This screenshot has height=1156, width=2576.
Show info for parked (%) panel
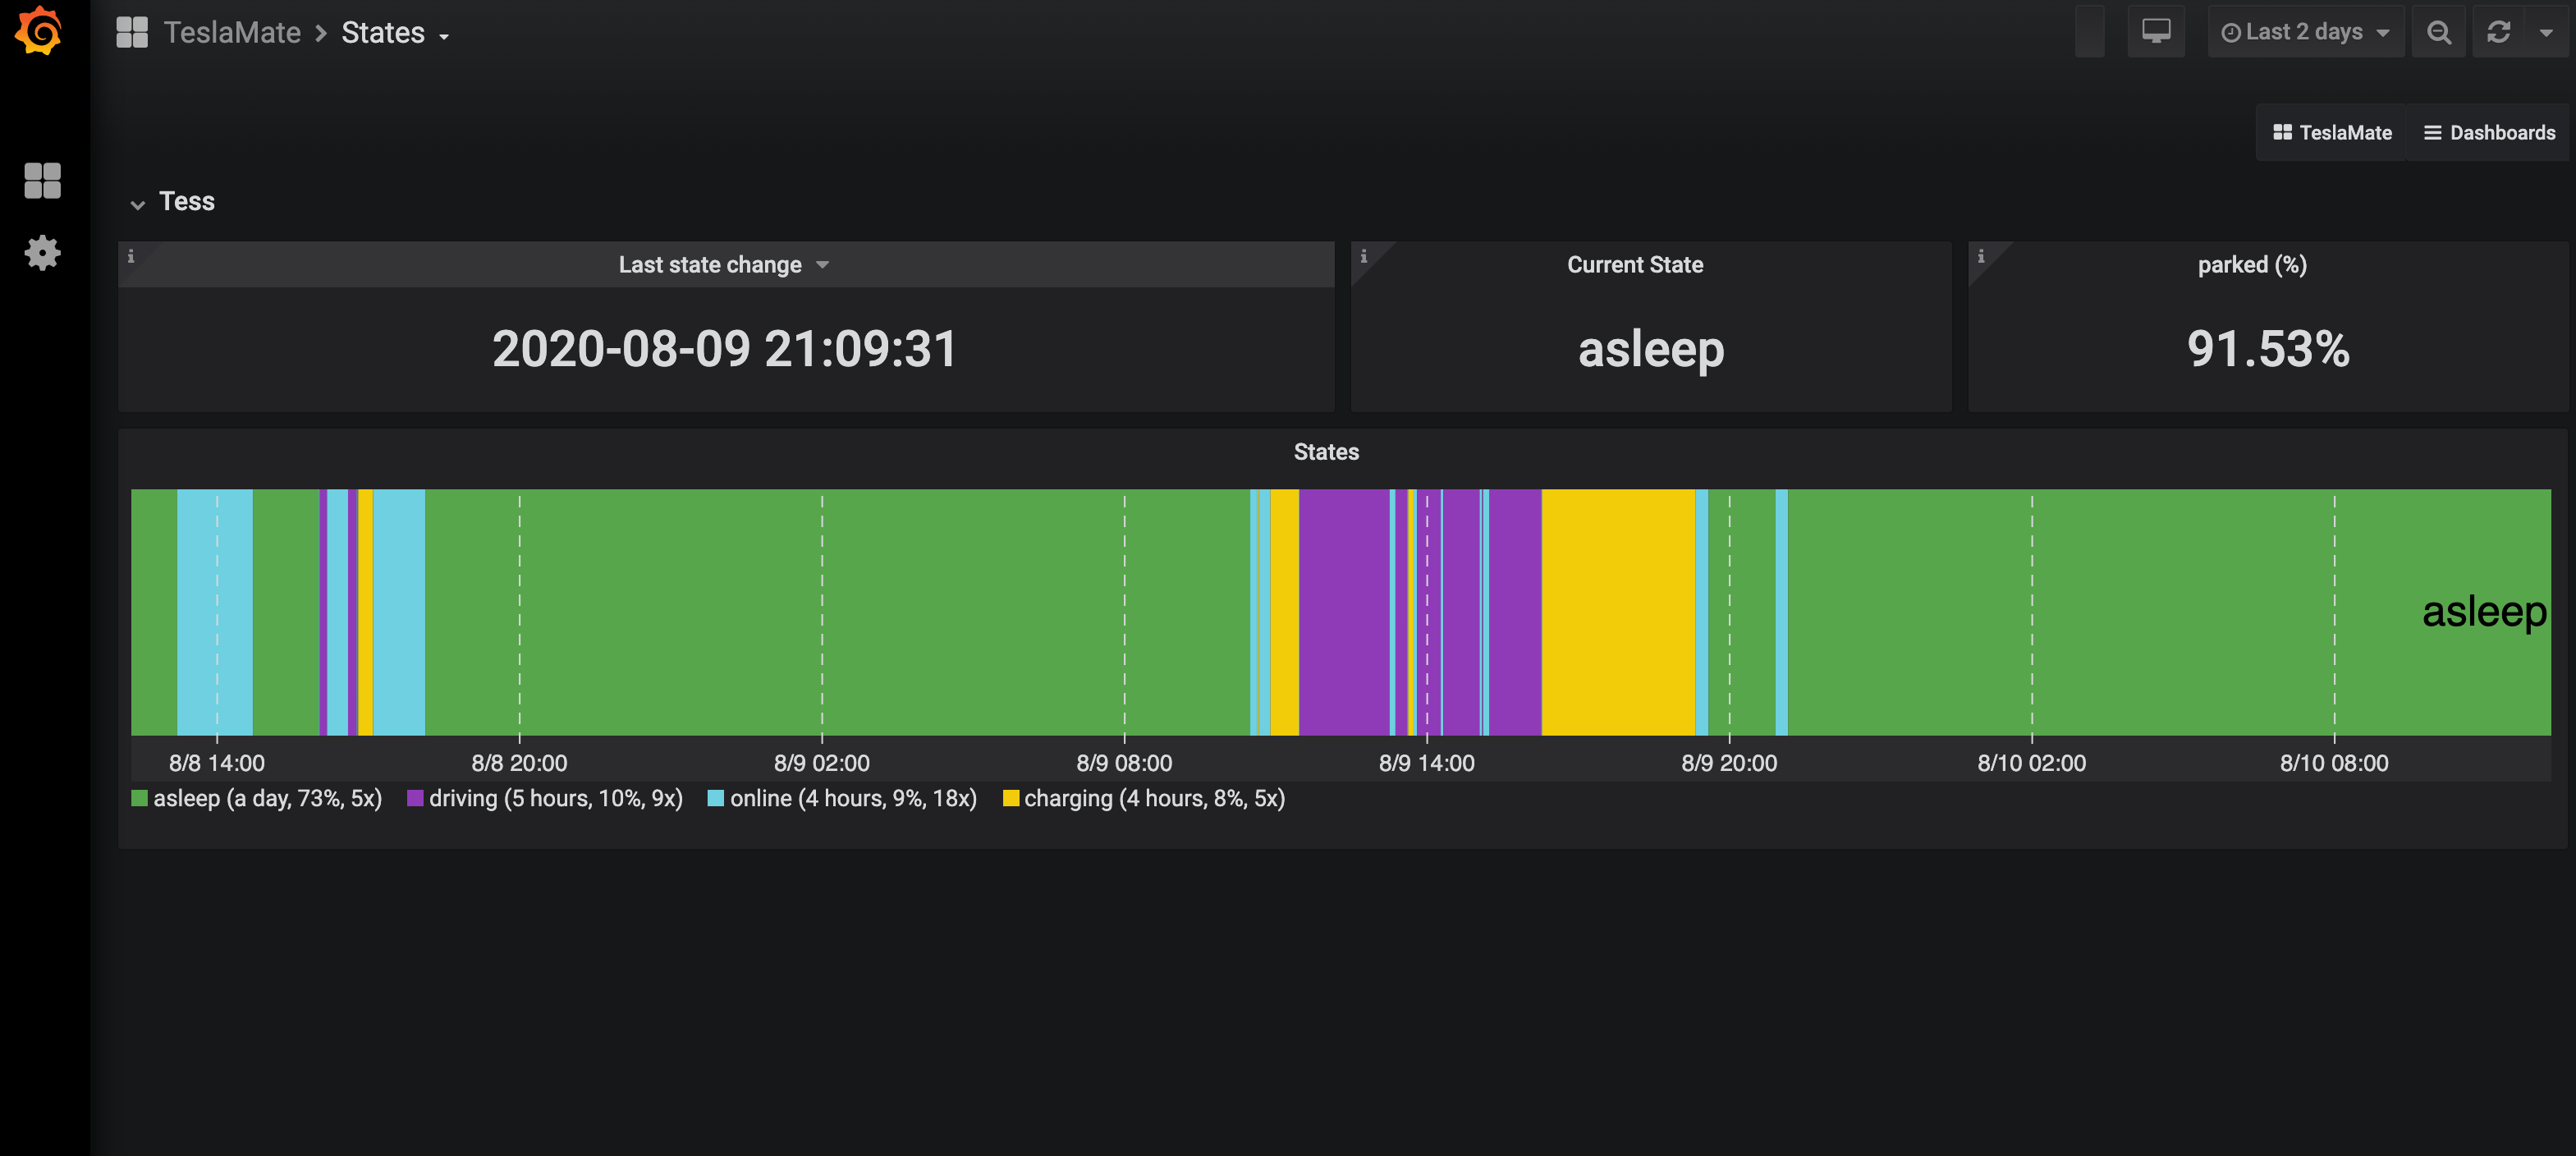tap(1980, 256)
